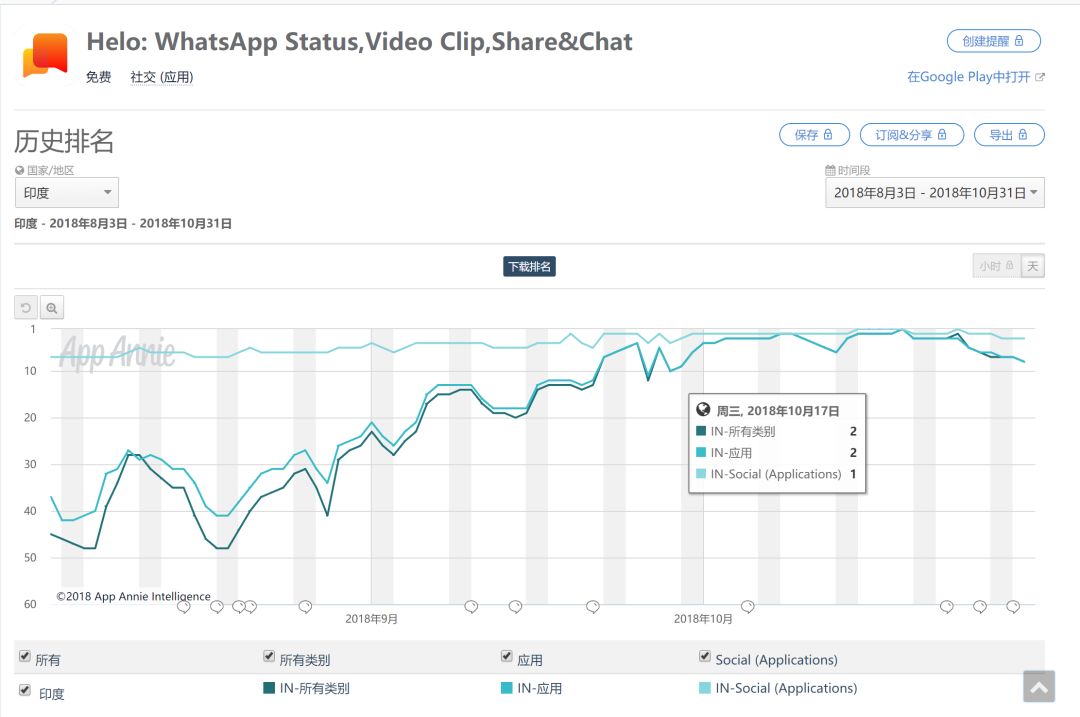The width and height of the screenshot is (1080, 717).
Task: Click the undo zoom reset icon
Action: [x=26, y=308]
